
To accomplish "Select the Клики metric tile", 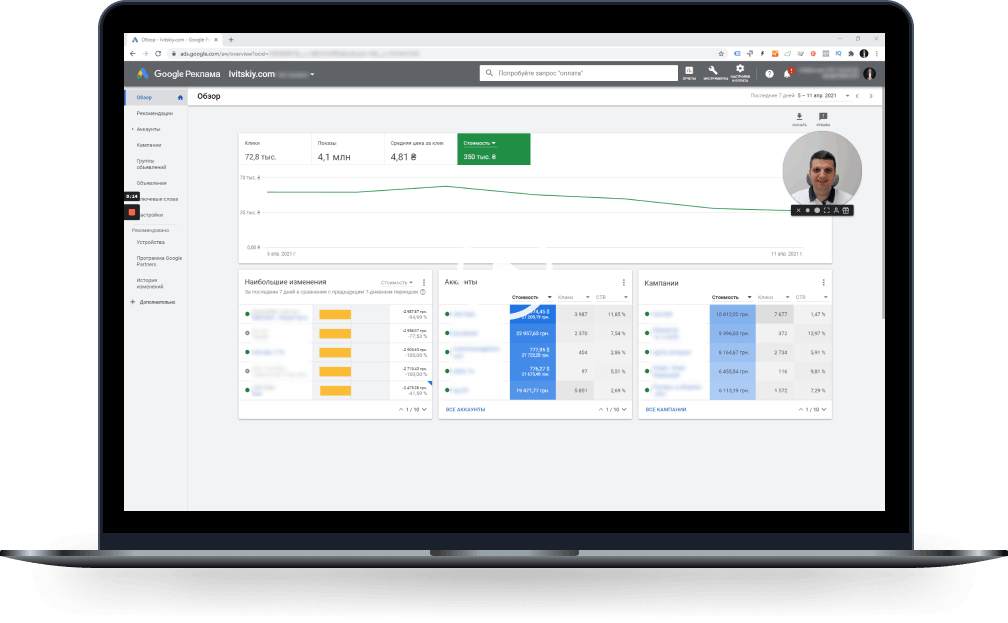I will click(273, 150).
